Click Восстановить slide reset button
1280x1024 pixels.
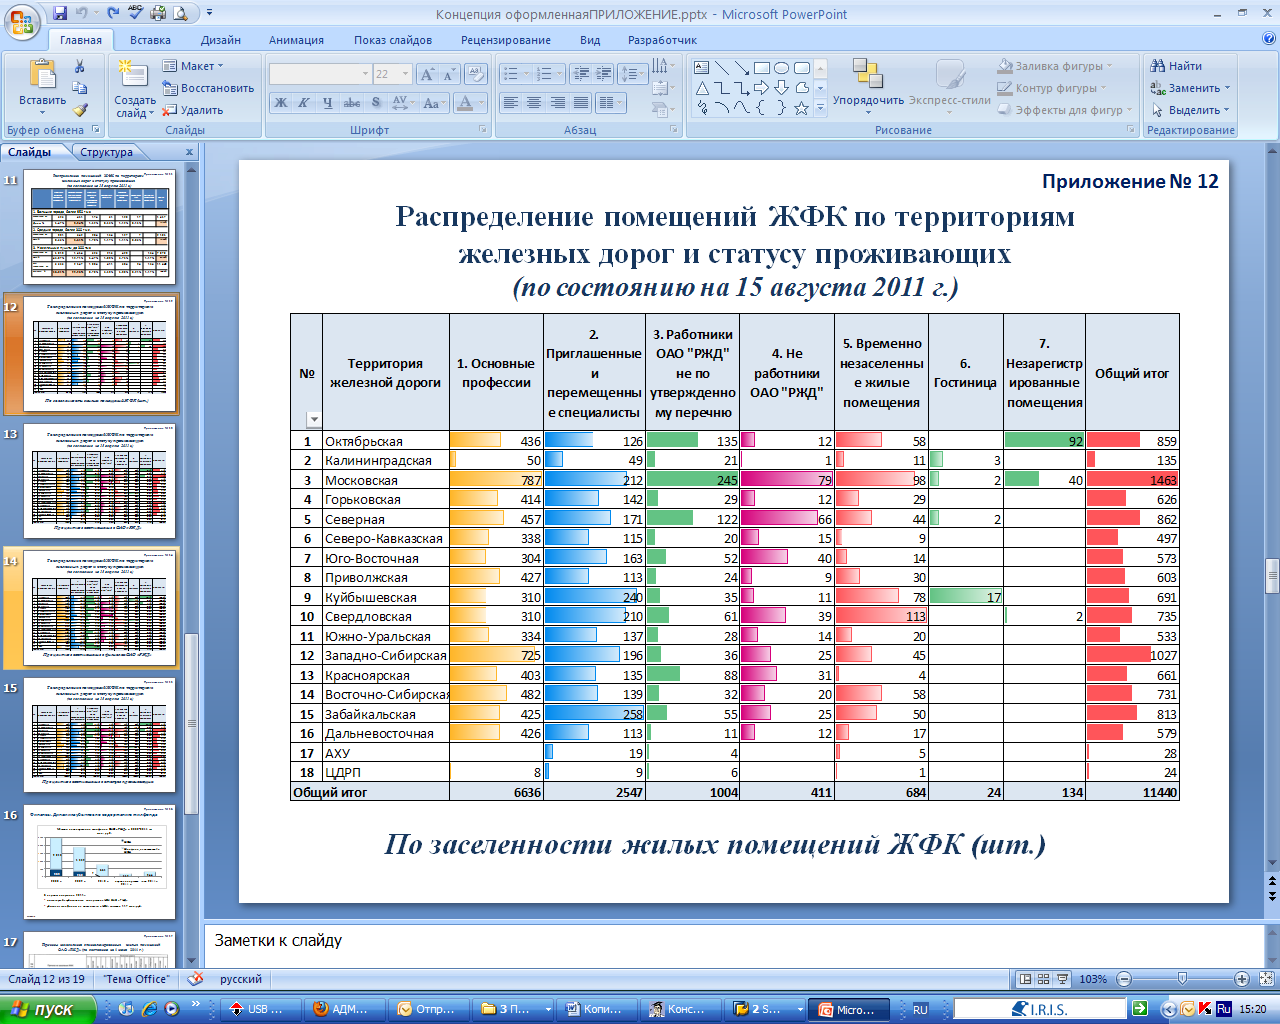click(208, 88)
